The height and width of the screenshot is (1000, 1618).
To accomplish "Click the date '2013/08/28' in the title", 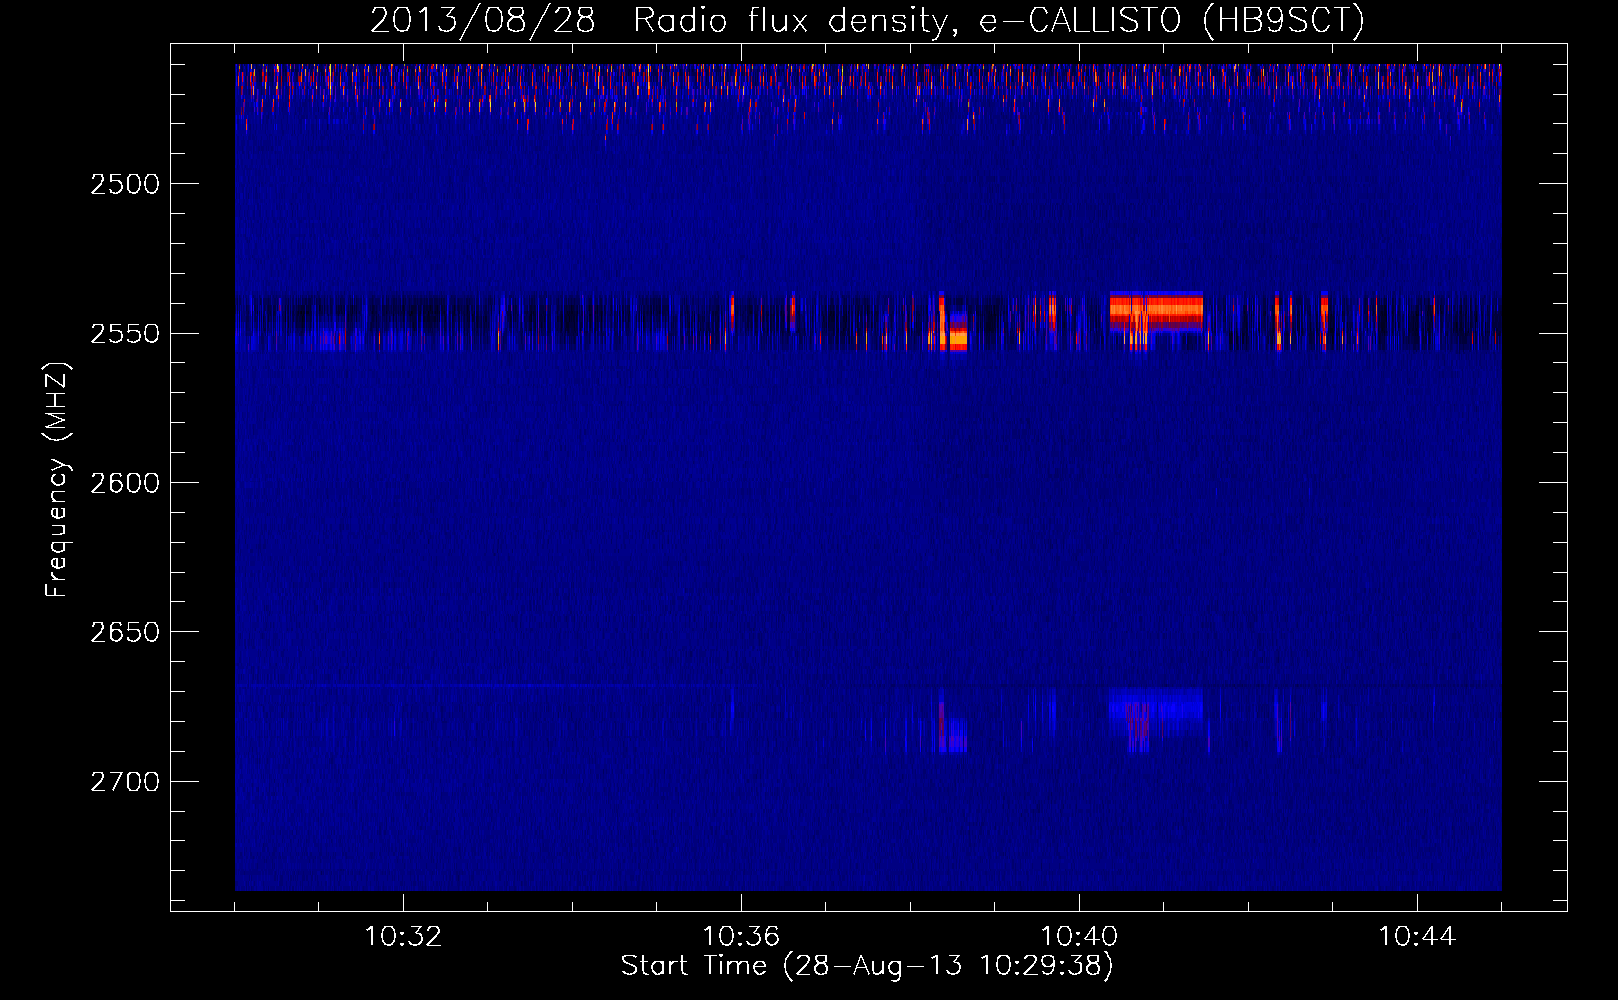I will coord(482,20).
